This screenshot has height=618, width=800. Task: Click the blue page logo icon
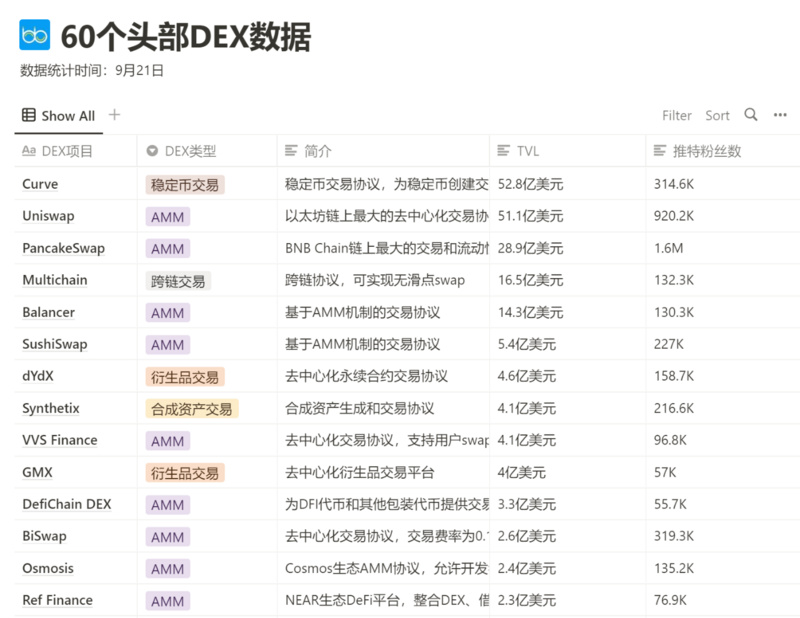click(x=35, y=35)
